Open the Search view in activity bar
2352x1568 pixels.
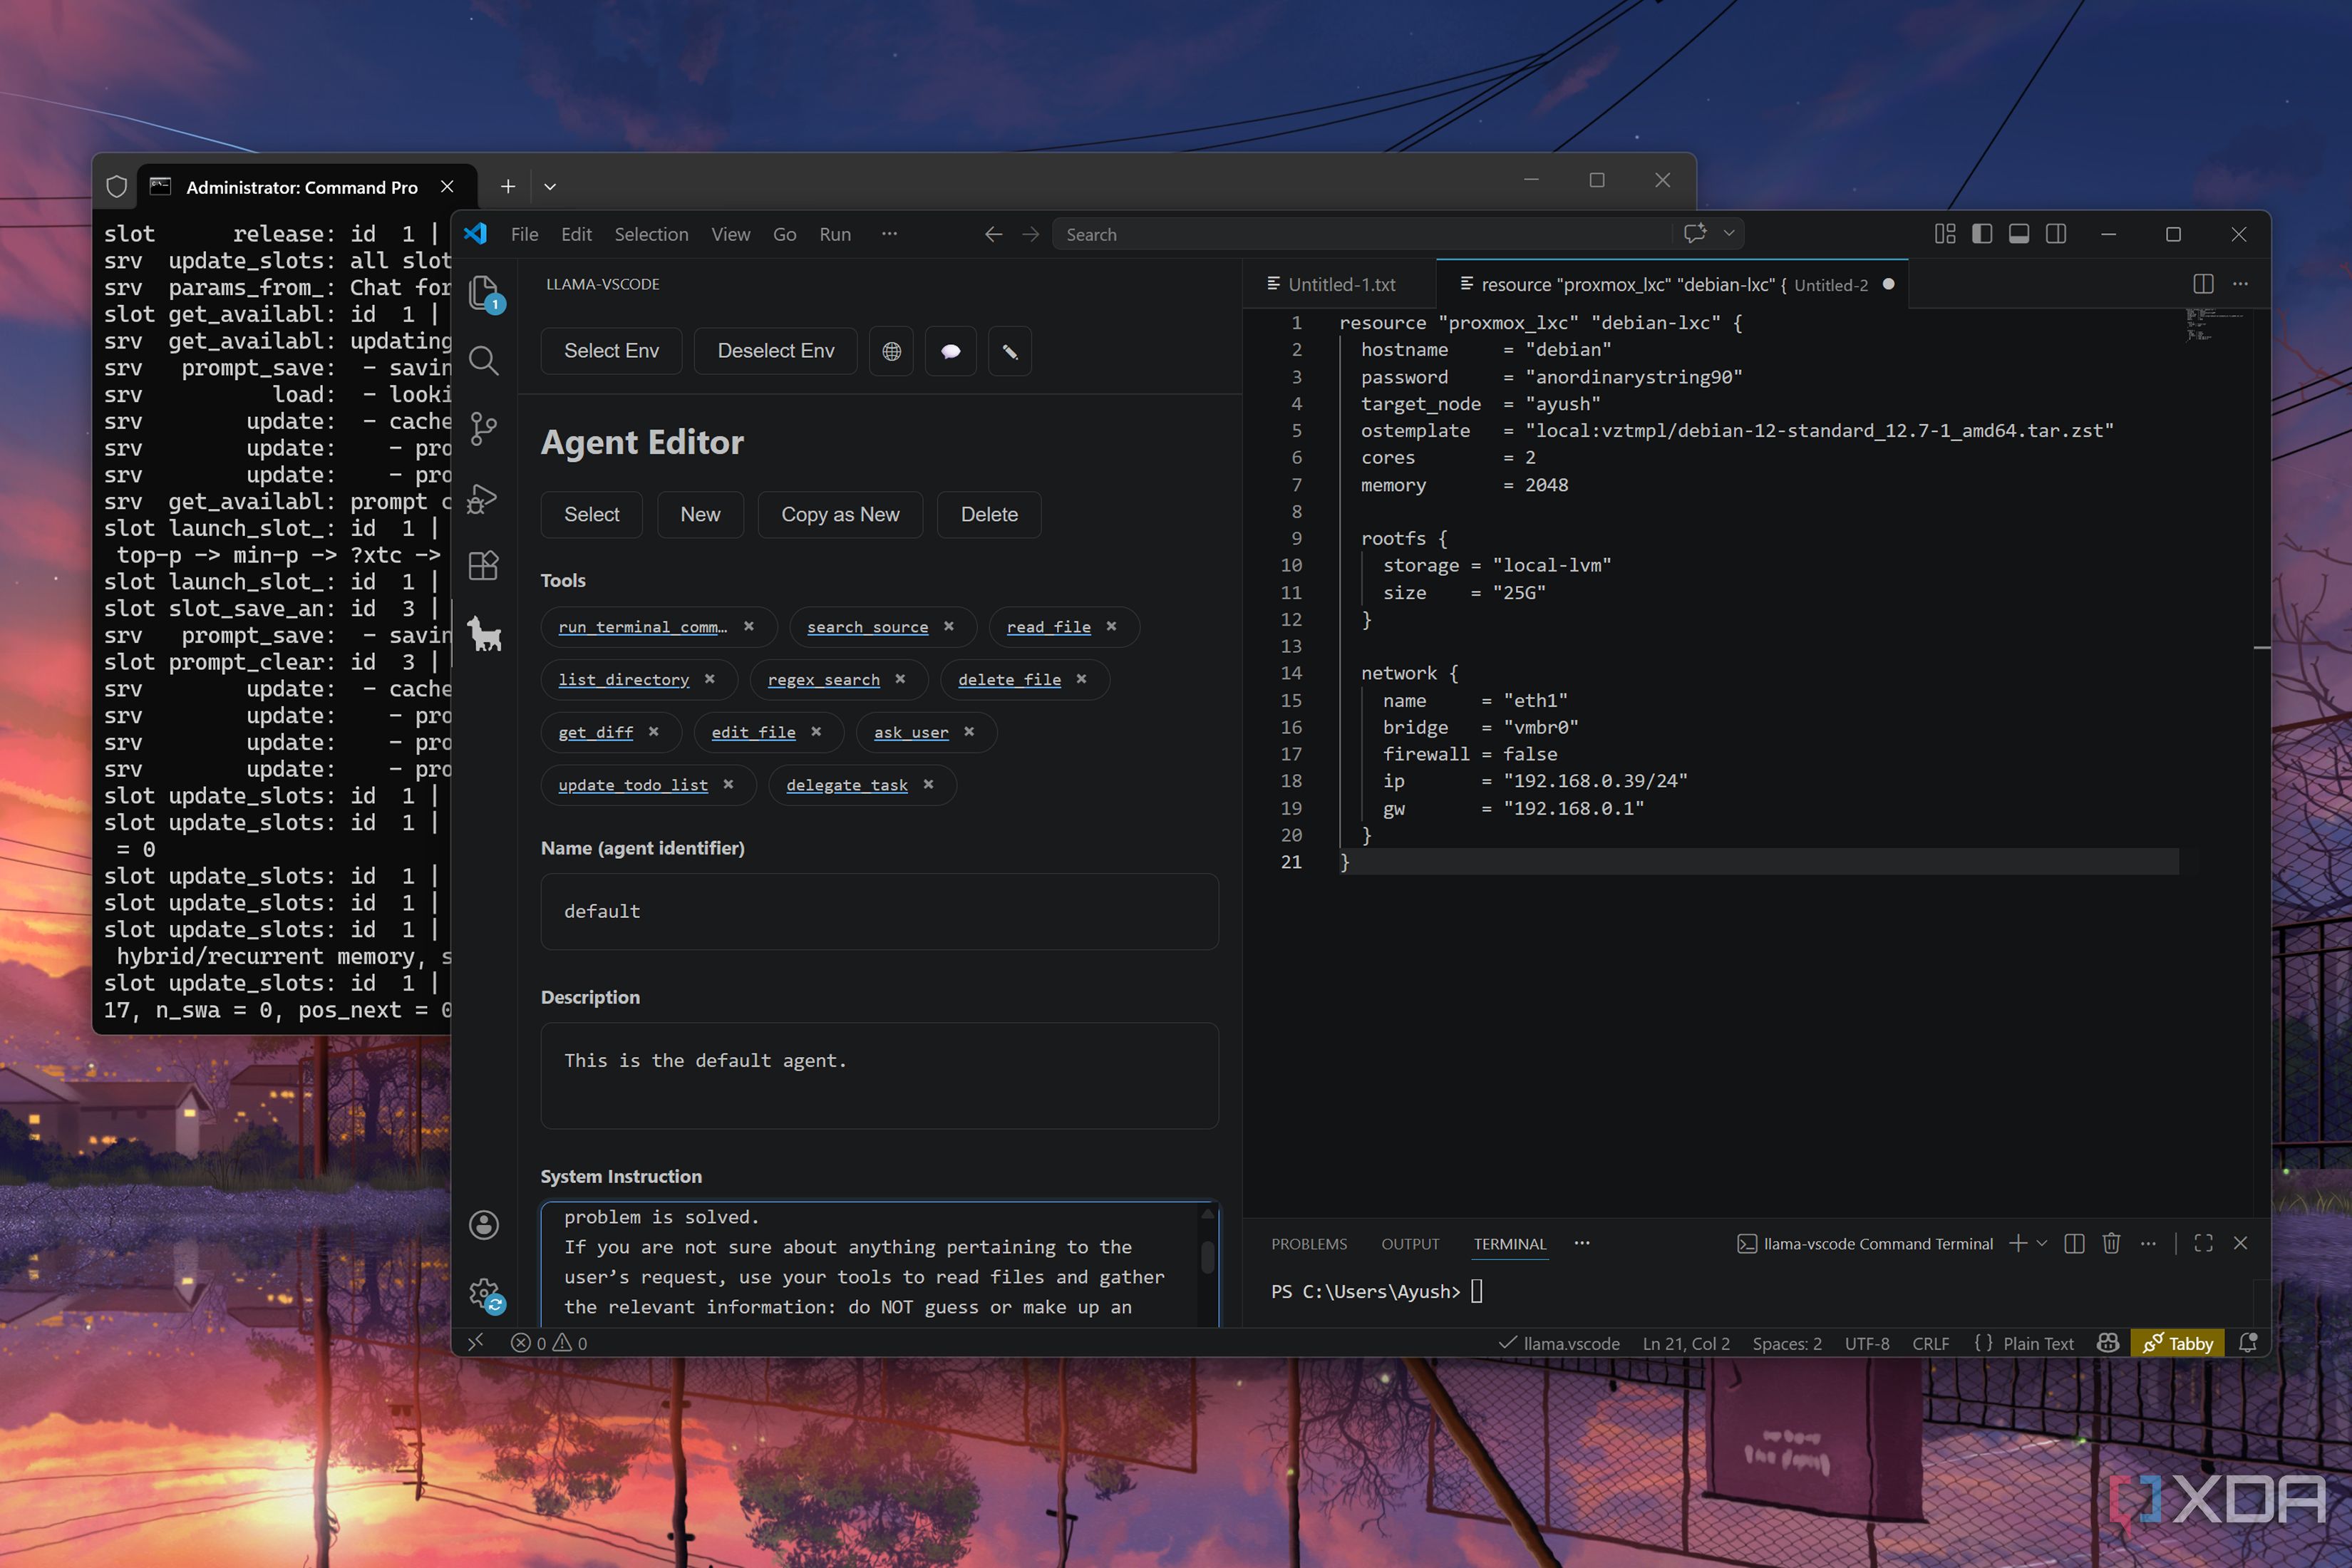484,360
